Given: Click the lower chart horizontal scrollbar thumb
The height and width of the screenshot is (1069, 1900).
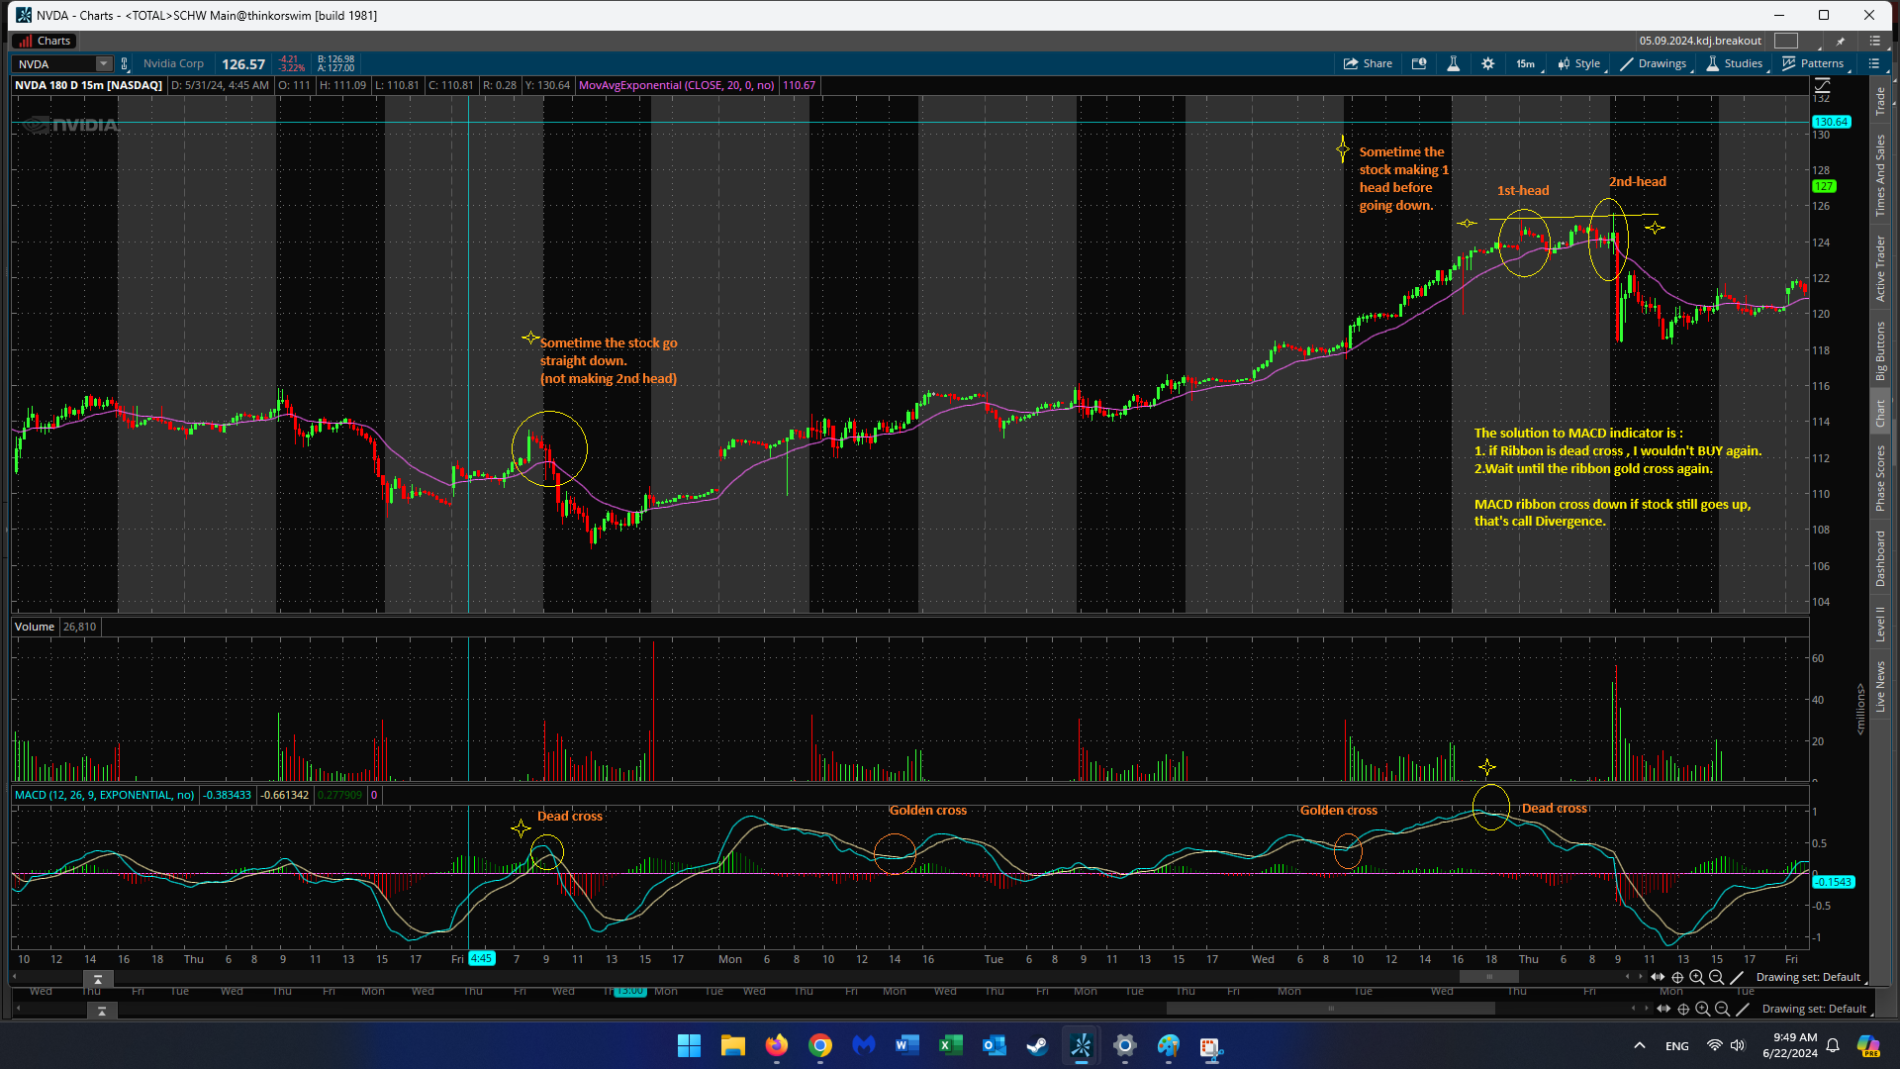Looking at the screenshot, I should point(1330,1009).
